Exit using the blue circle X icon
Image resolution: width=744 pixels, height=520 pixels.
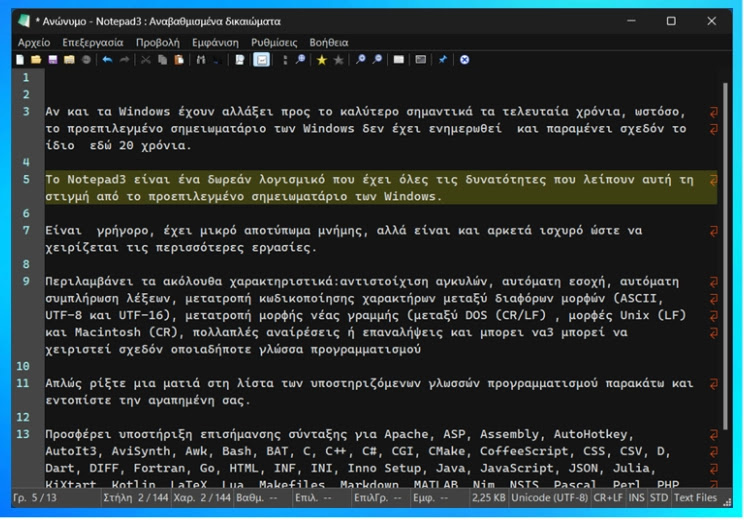pyautogui.click(x=465, y=60)
